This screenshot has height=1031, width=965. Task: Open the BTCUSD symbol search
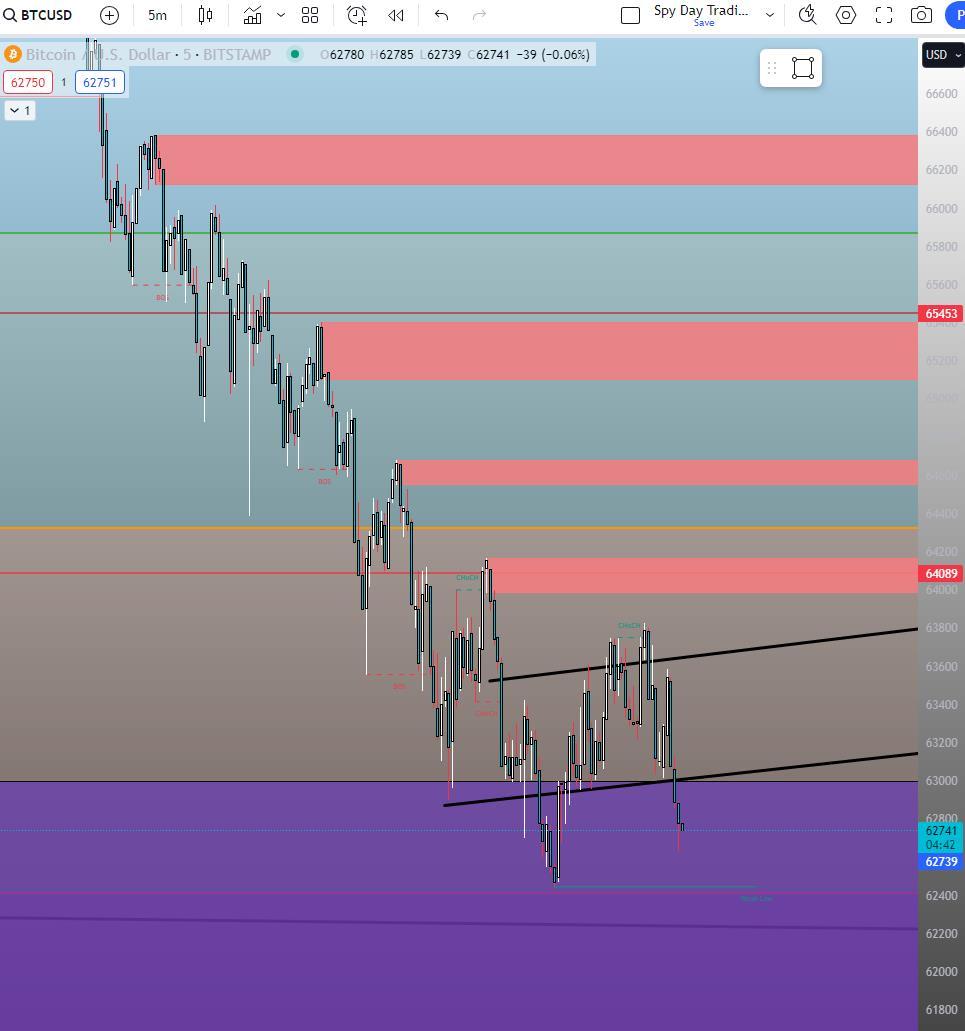[x=38, y=15]
